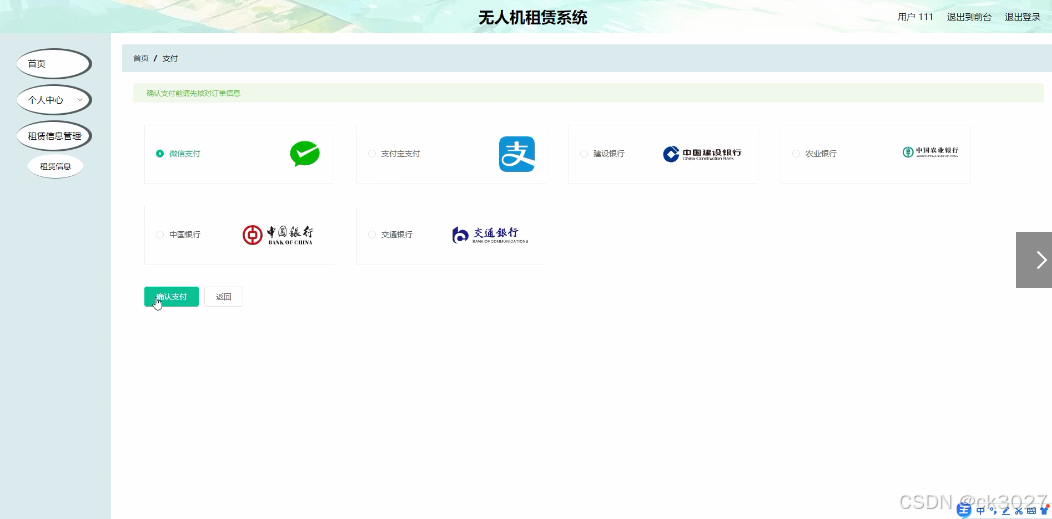Select the 交通银行 radio button
The width and height of the screenshot is (1052, 519).
372,235
